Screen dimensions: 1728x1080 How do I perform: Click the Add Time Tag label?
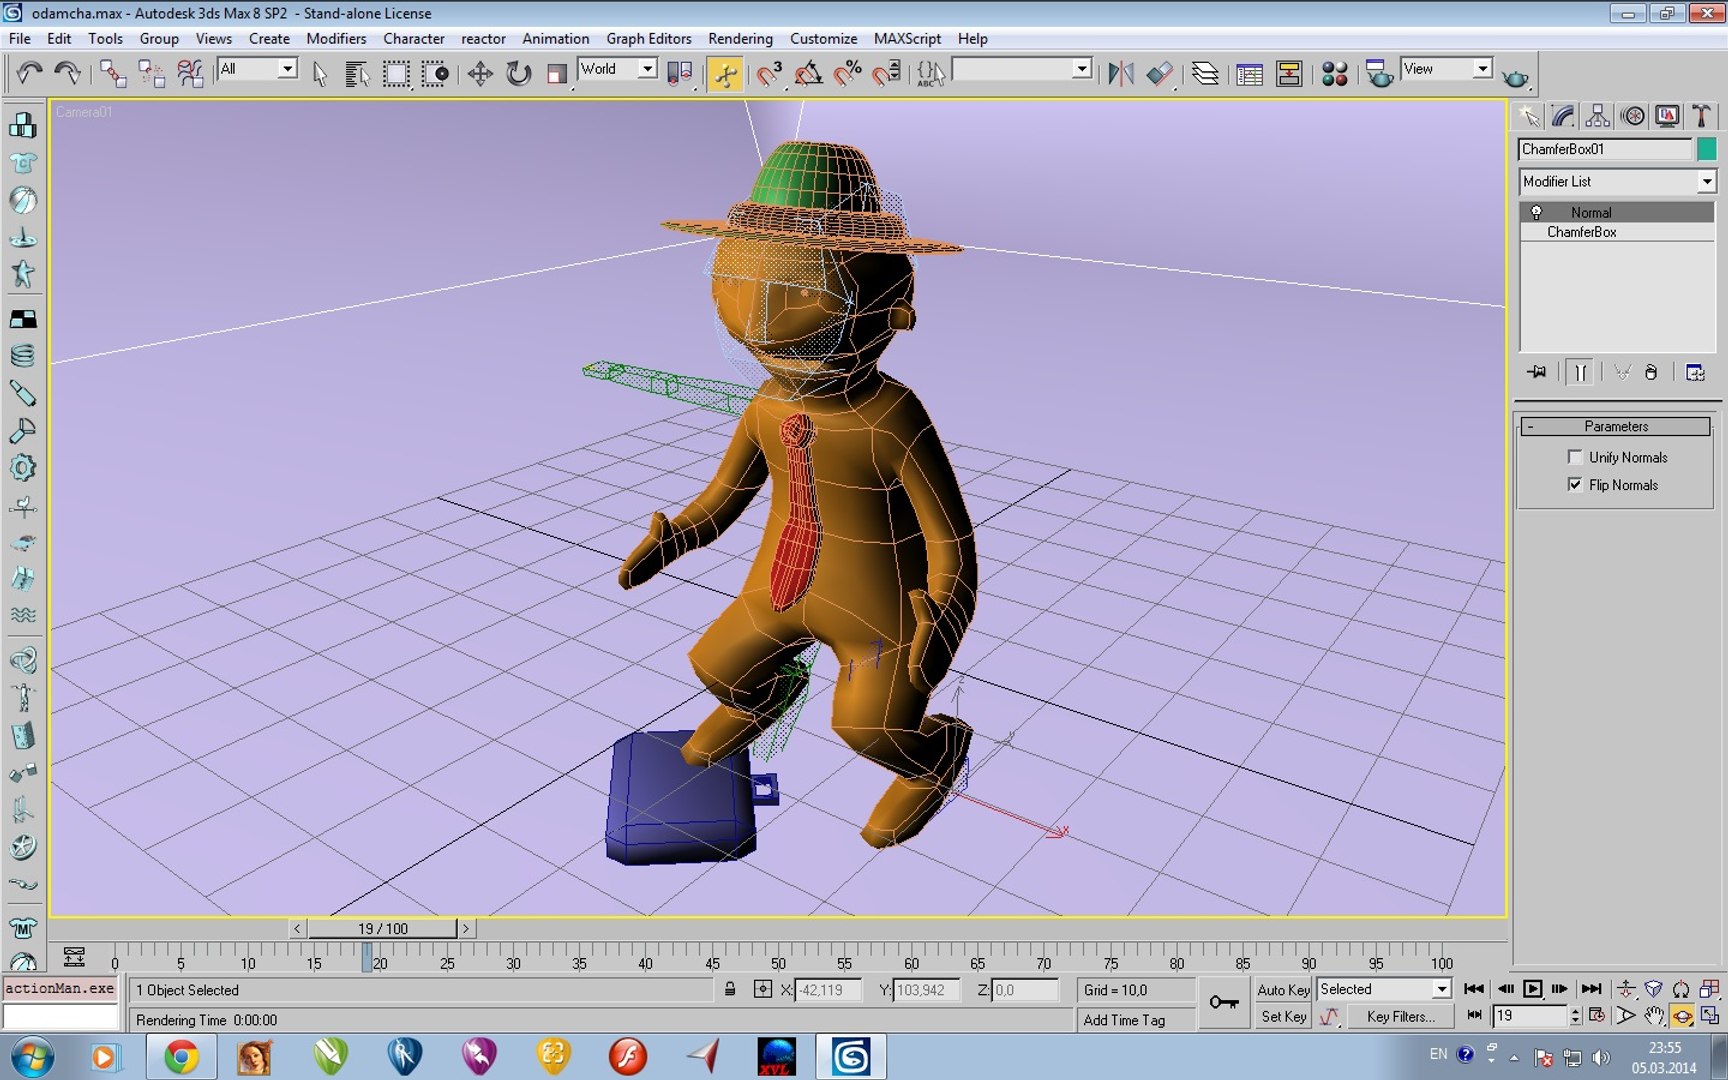click(x=1124, y=1020)
